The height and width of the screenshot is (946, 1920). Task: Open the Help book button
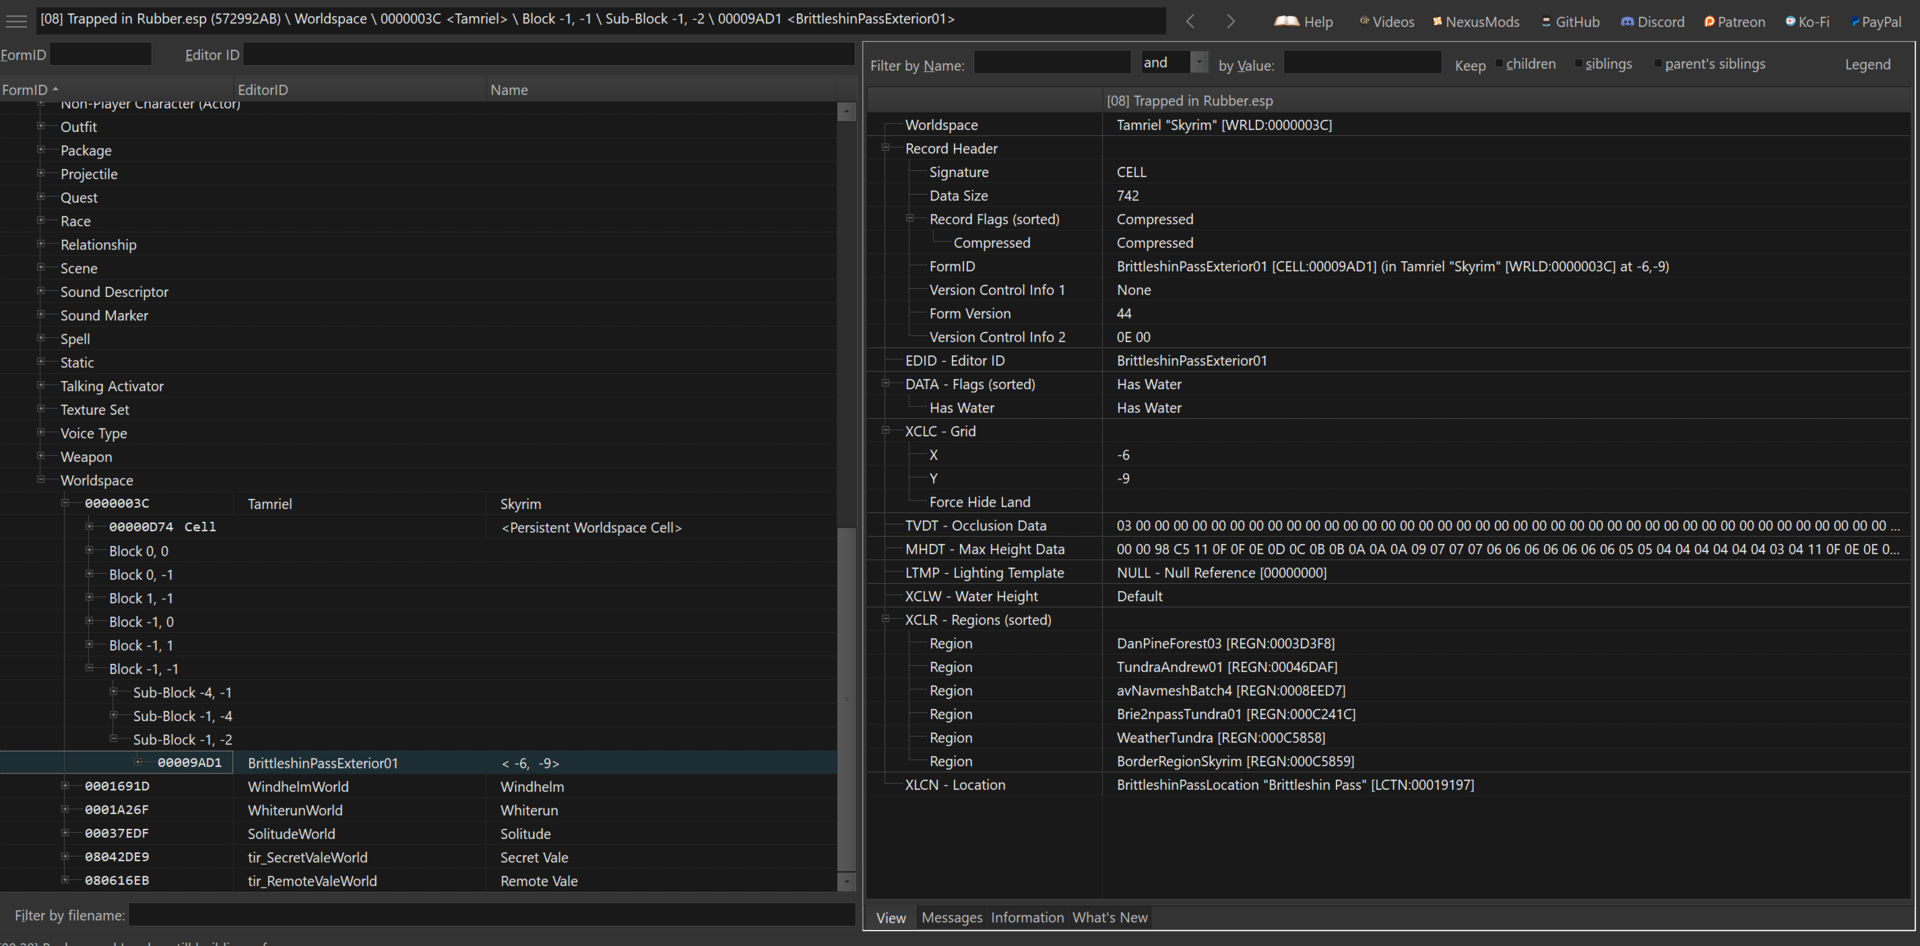[1304, 21]
